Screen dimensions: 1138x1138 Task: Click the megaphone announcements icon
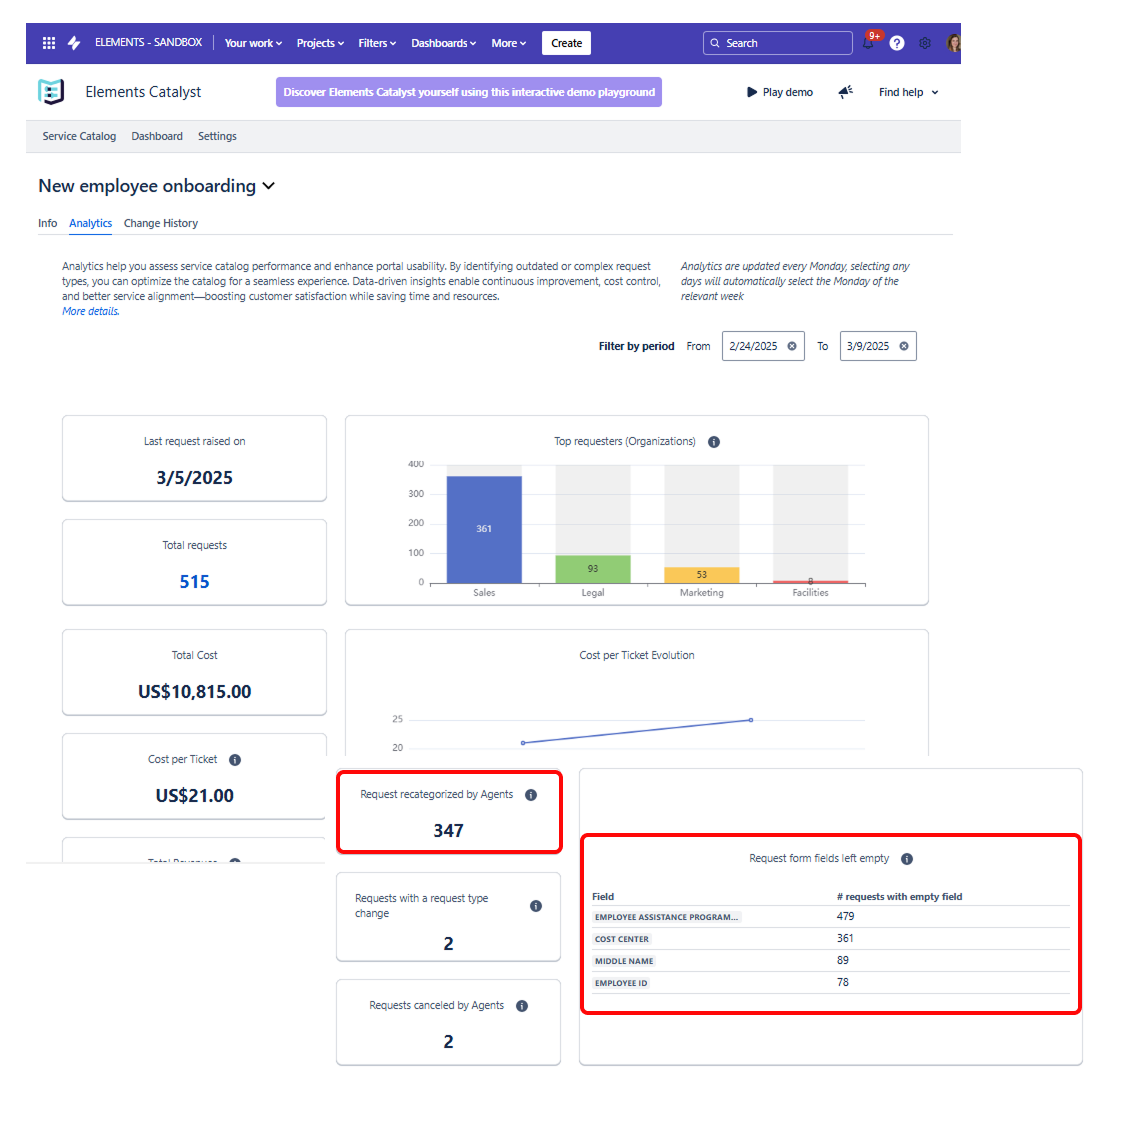pyautogui.click(x=845, y=92)
